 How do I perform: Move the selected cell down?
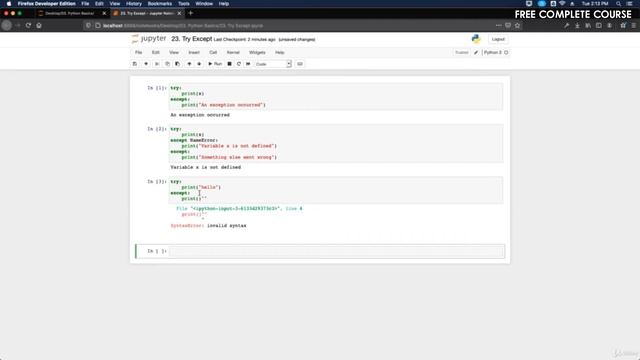(x=199, y=64)
